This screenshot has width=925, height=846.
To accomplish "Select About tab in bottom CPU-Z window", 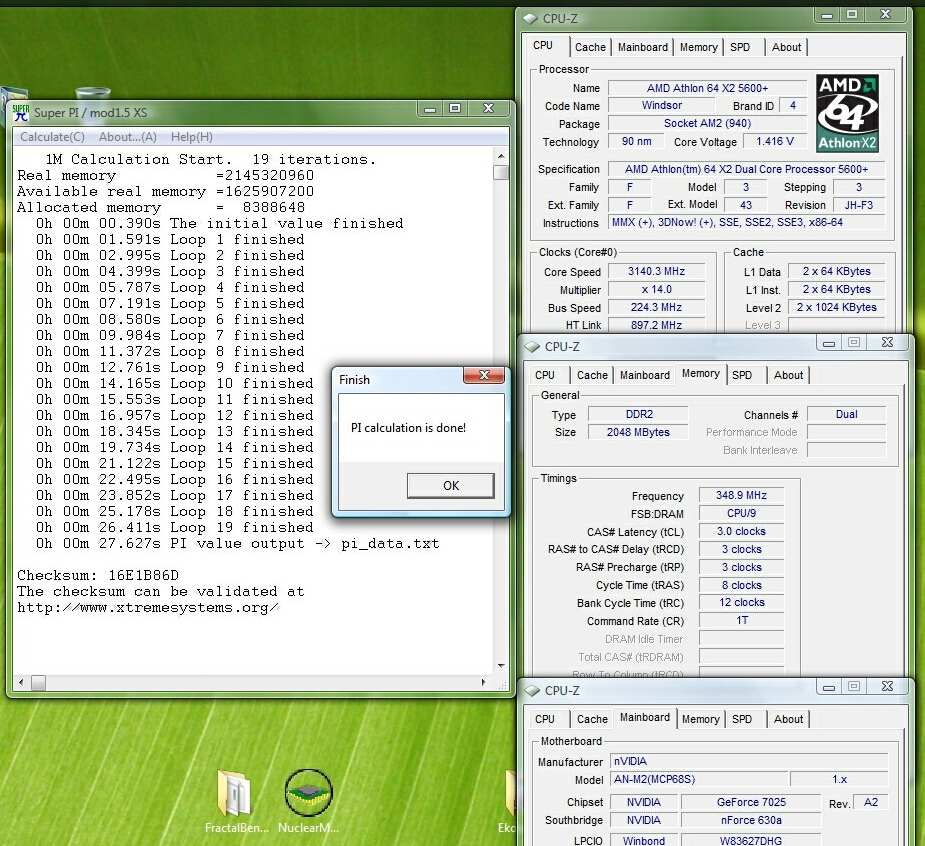I will [788, 719].
